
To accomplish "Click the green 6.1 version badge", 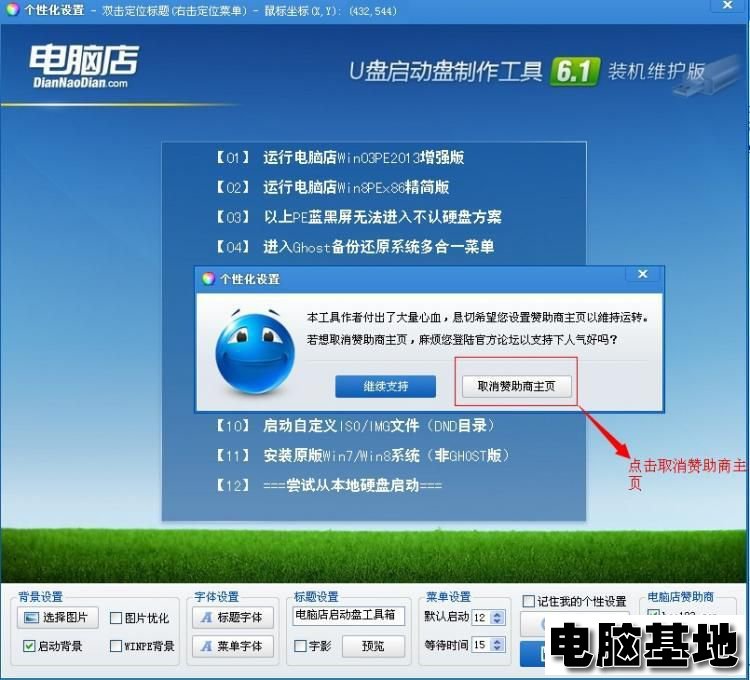I will pyautogui.click(x=574, y=72).
